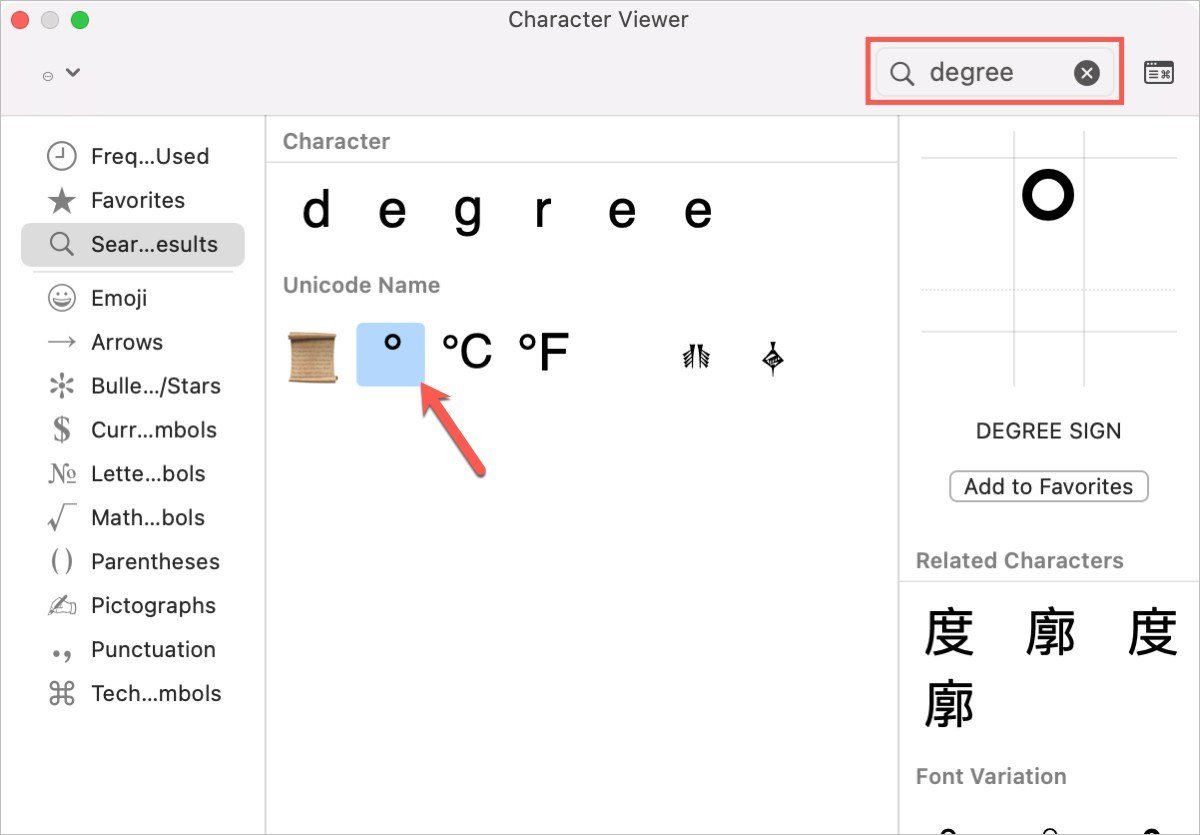This screenshot has height=835, width=1200.
Task: Select the degree sign character
Action: pos(391,354)
